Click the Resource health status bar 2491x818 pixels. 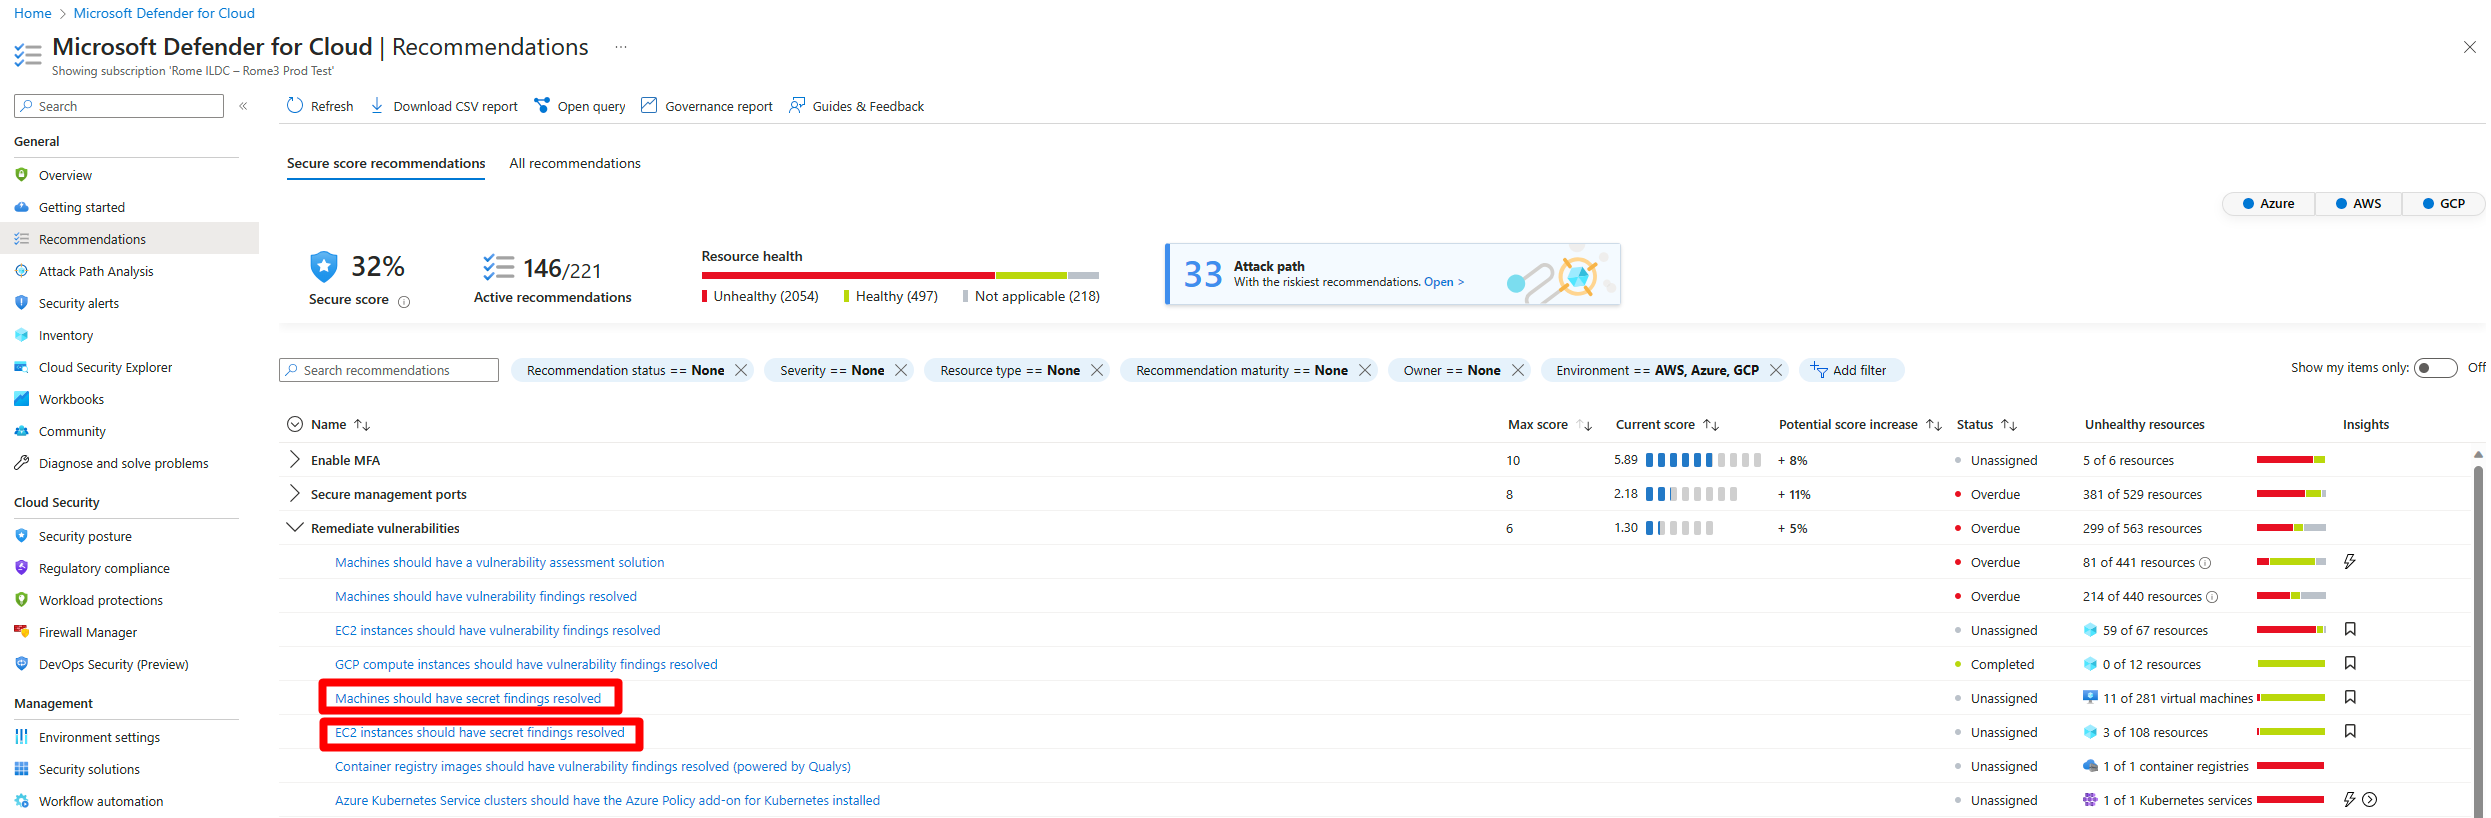899,275
